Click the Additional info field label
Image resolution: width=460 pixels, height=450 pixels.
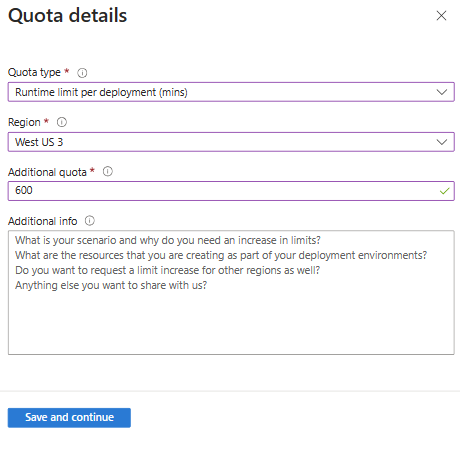(x=43, y=221)
